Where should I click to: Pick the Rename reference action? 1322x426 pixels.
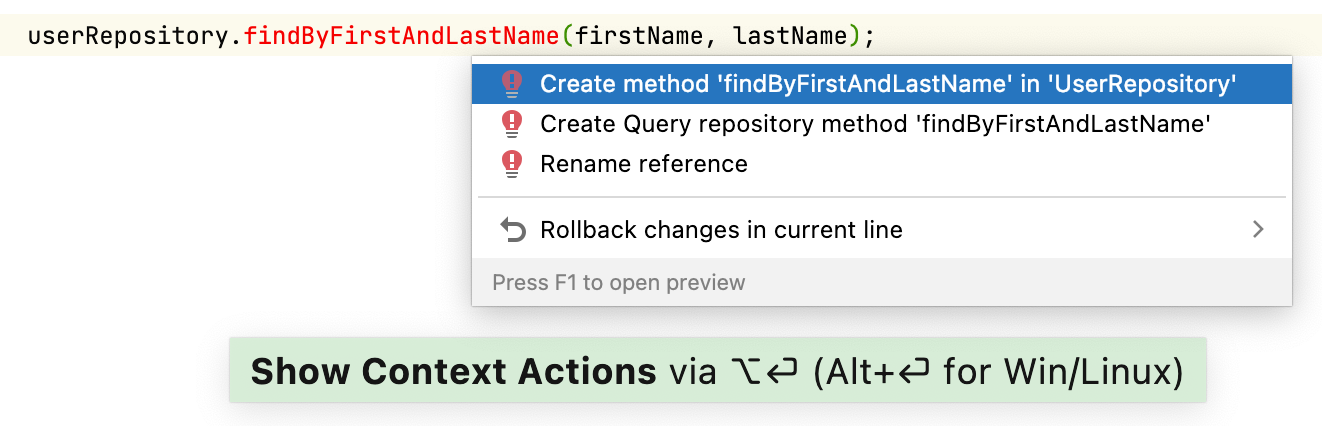(644, 164)
